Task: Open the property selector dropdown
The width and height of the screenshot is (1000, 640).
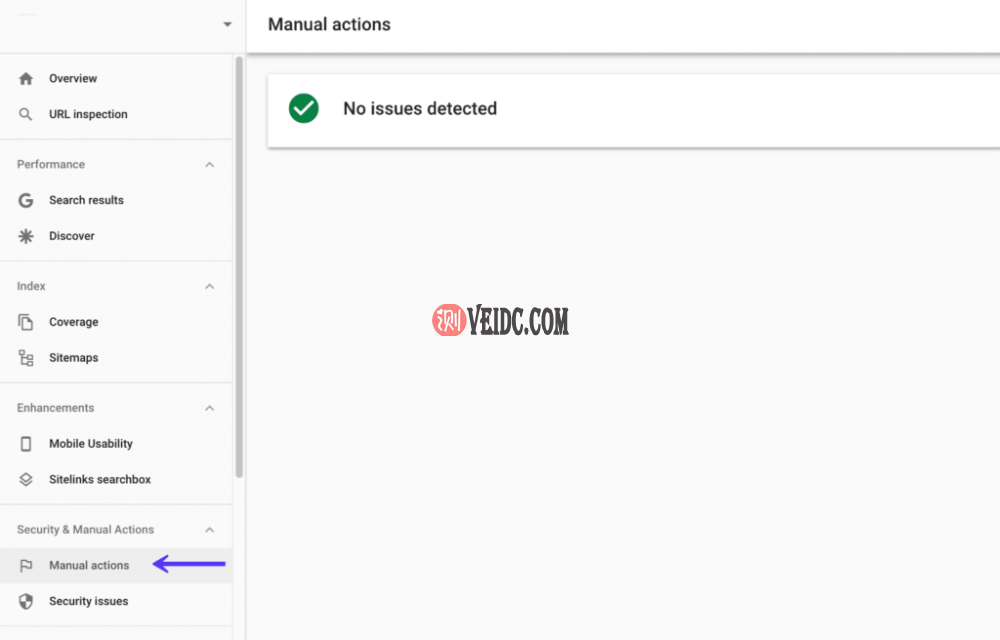Action: [x=227, y=24]
